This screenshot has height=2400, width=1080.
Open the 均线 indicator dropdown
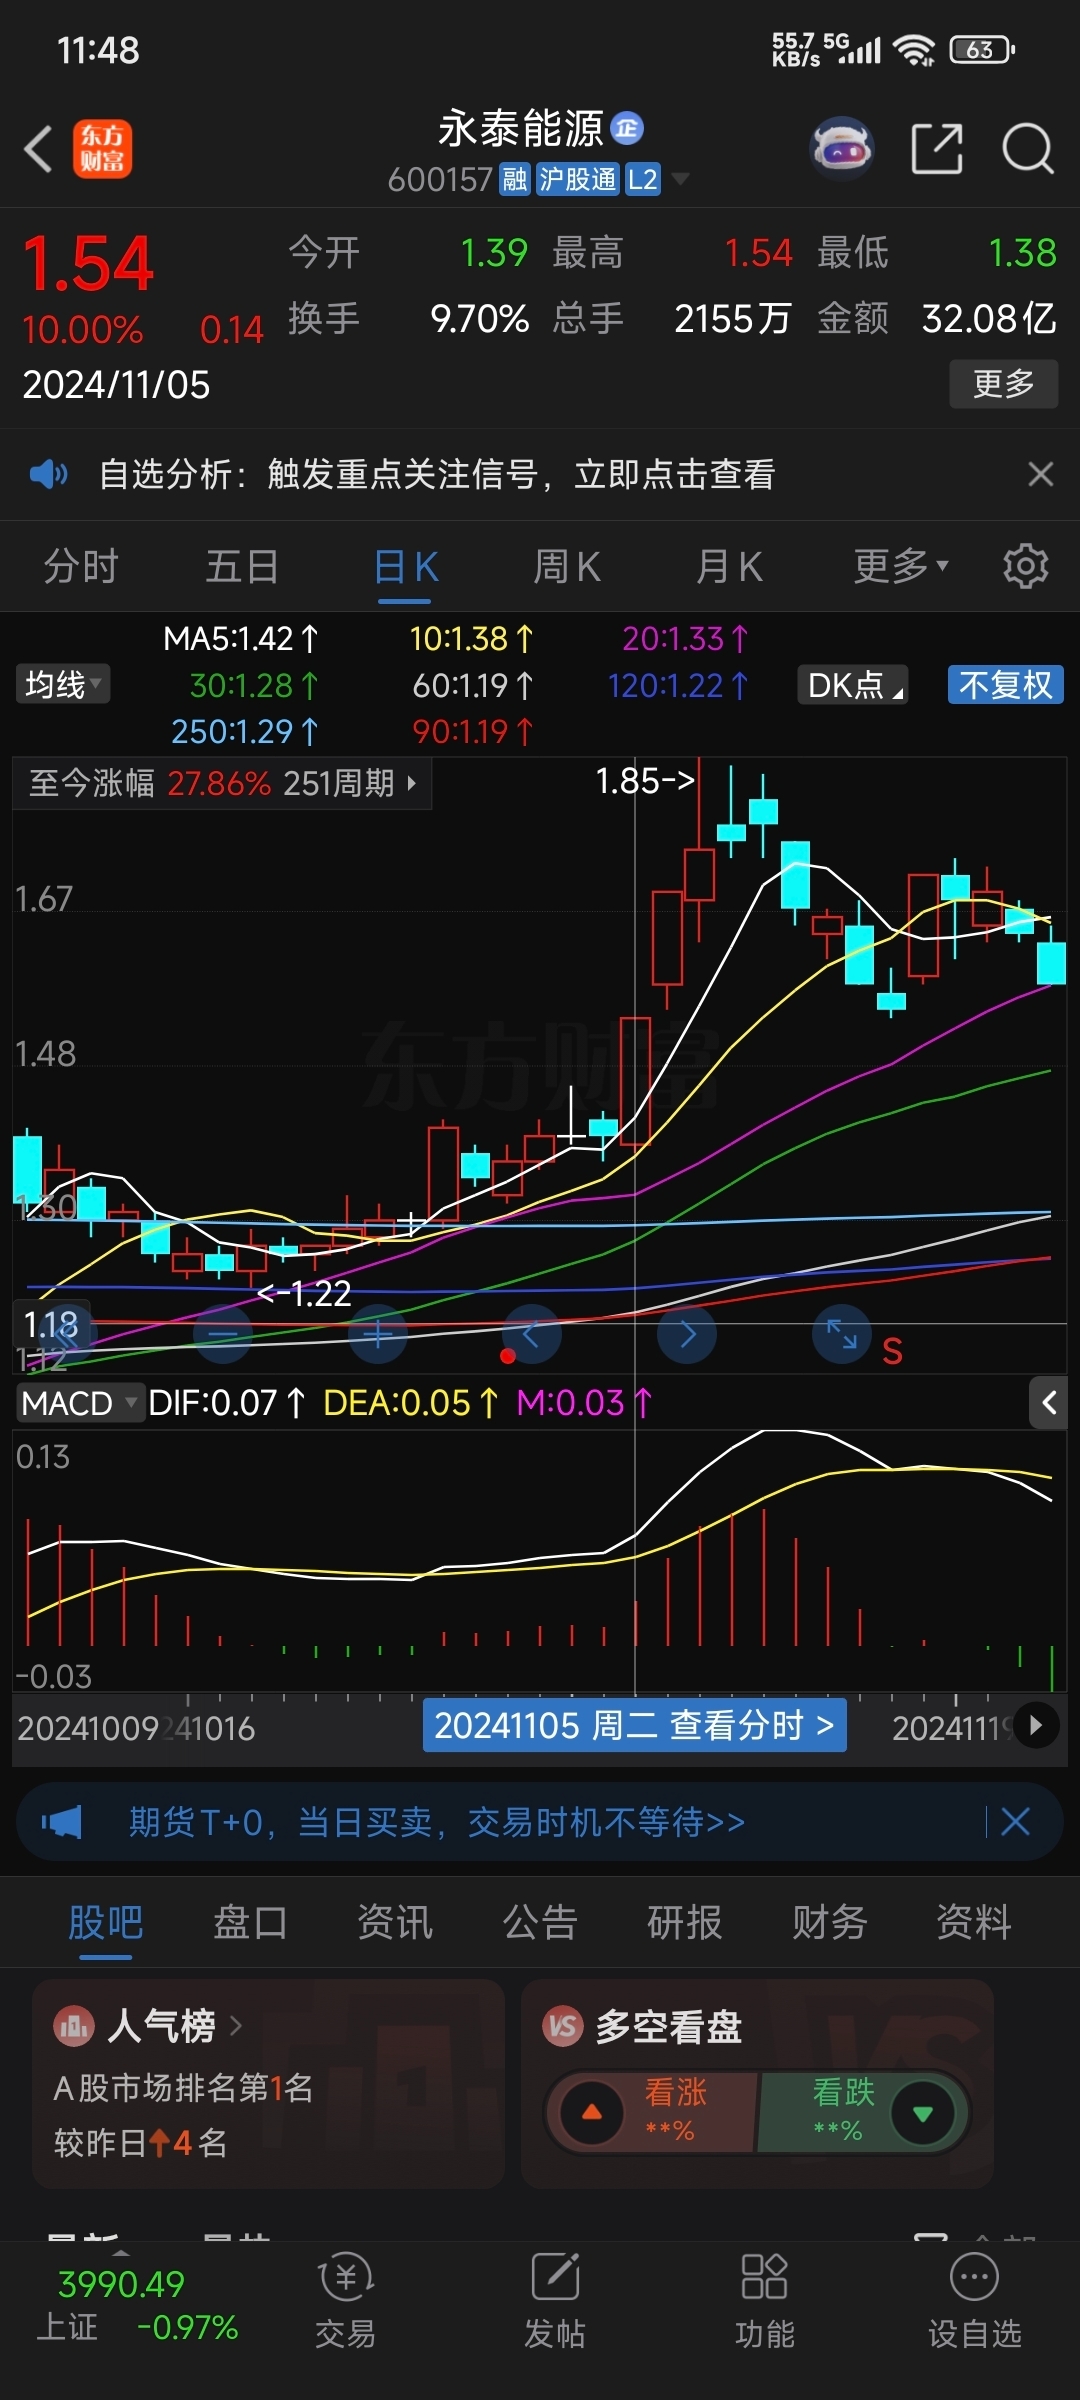(x=62, y=685)
